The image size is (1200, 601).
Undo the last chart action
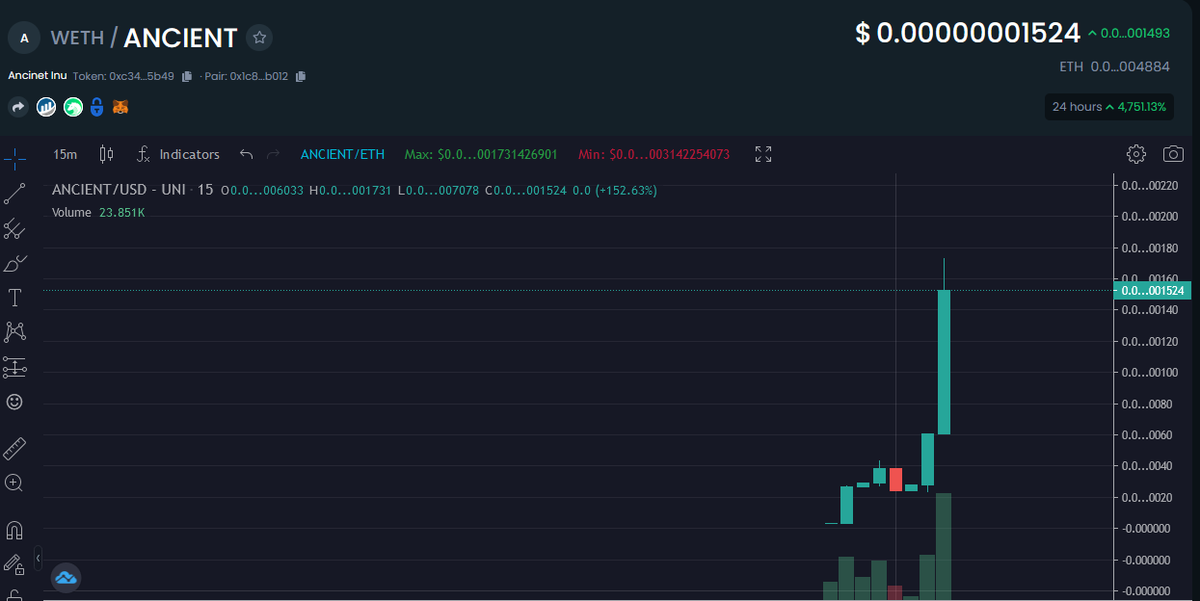click(246, 154)
